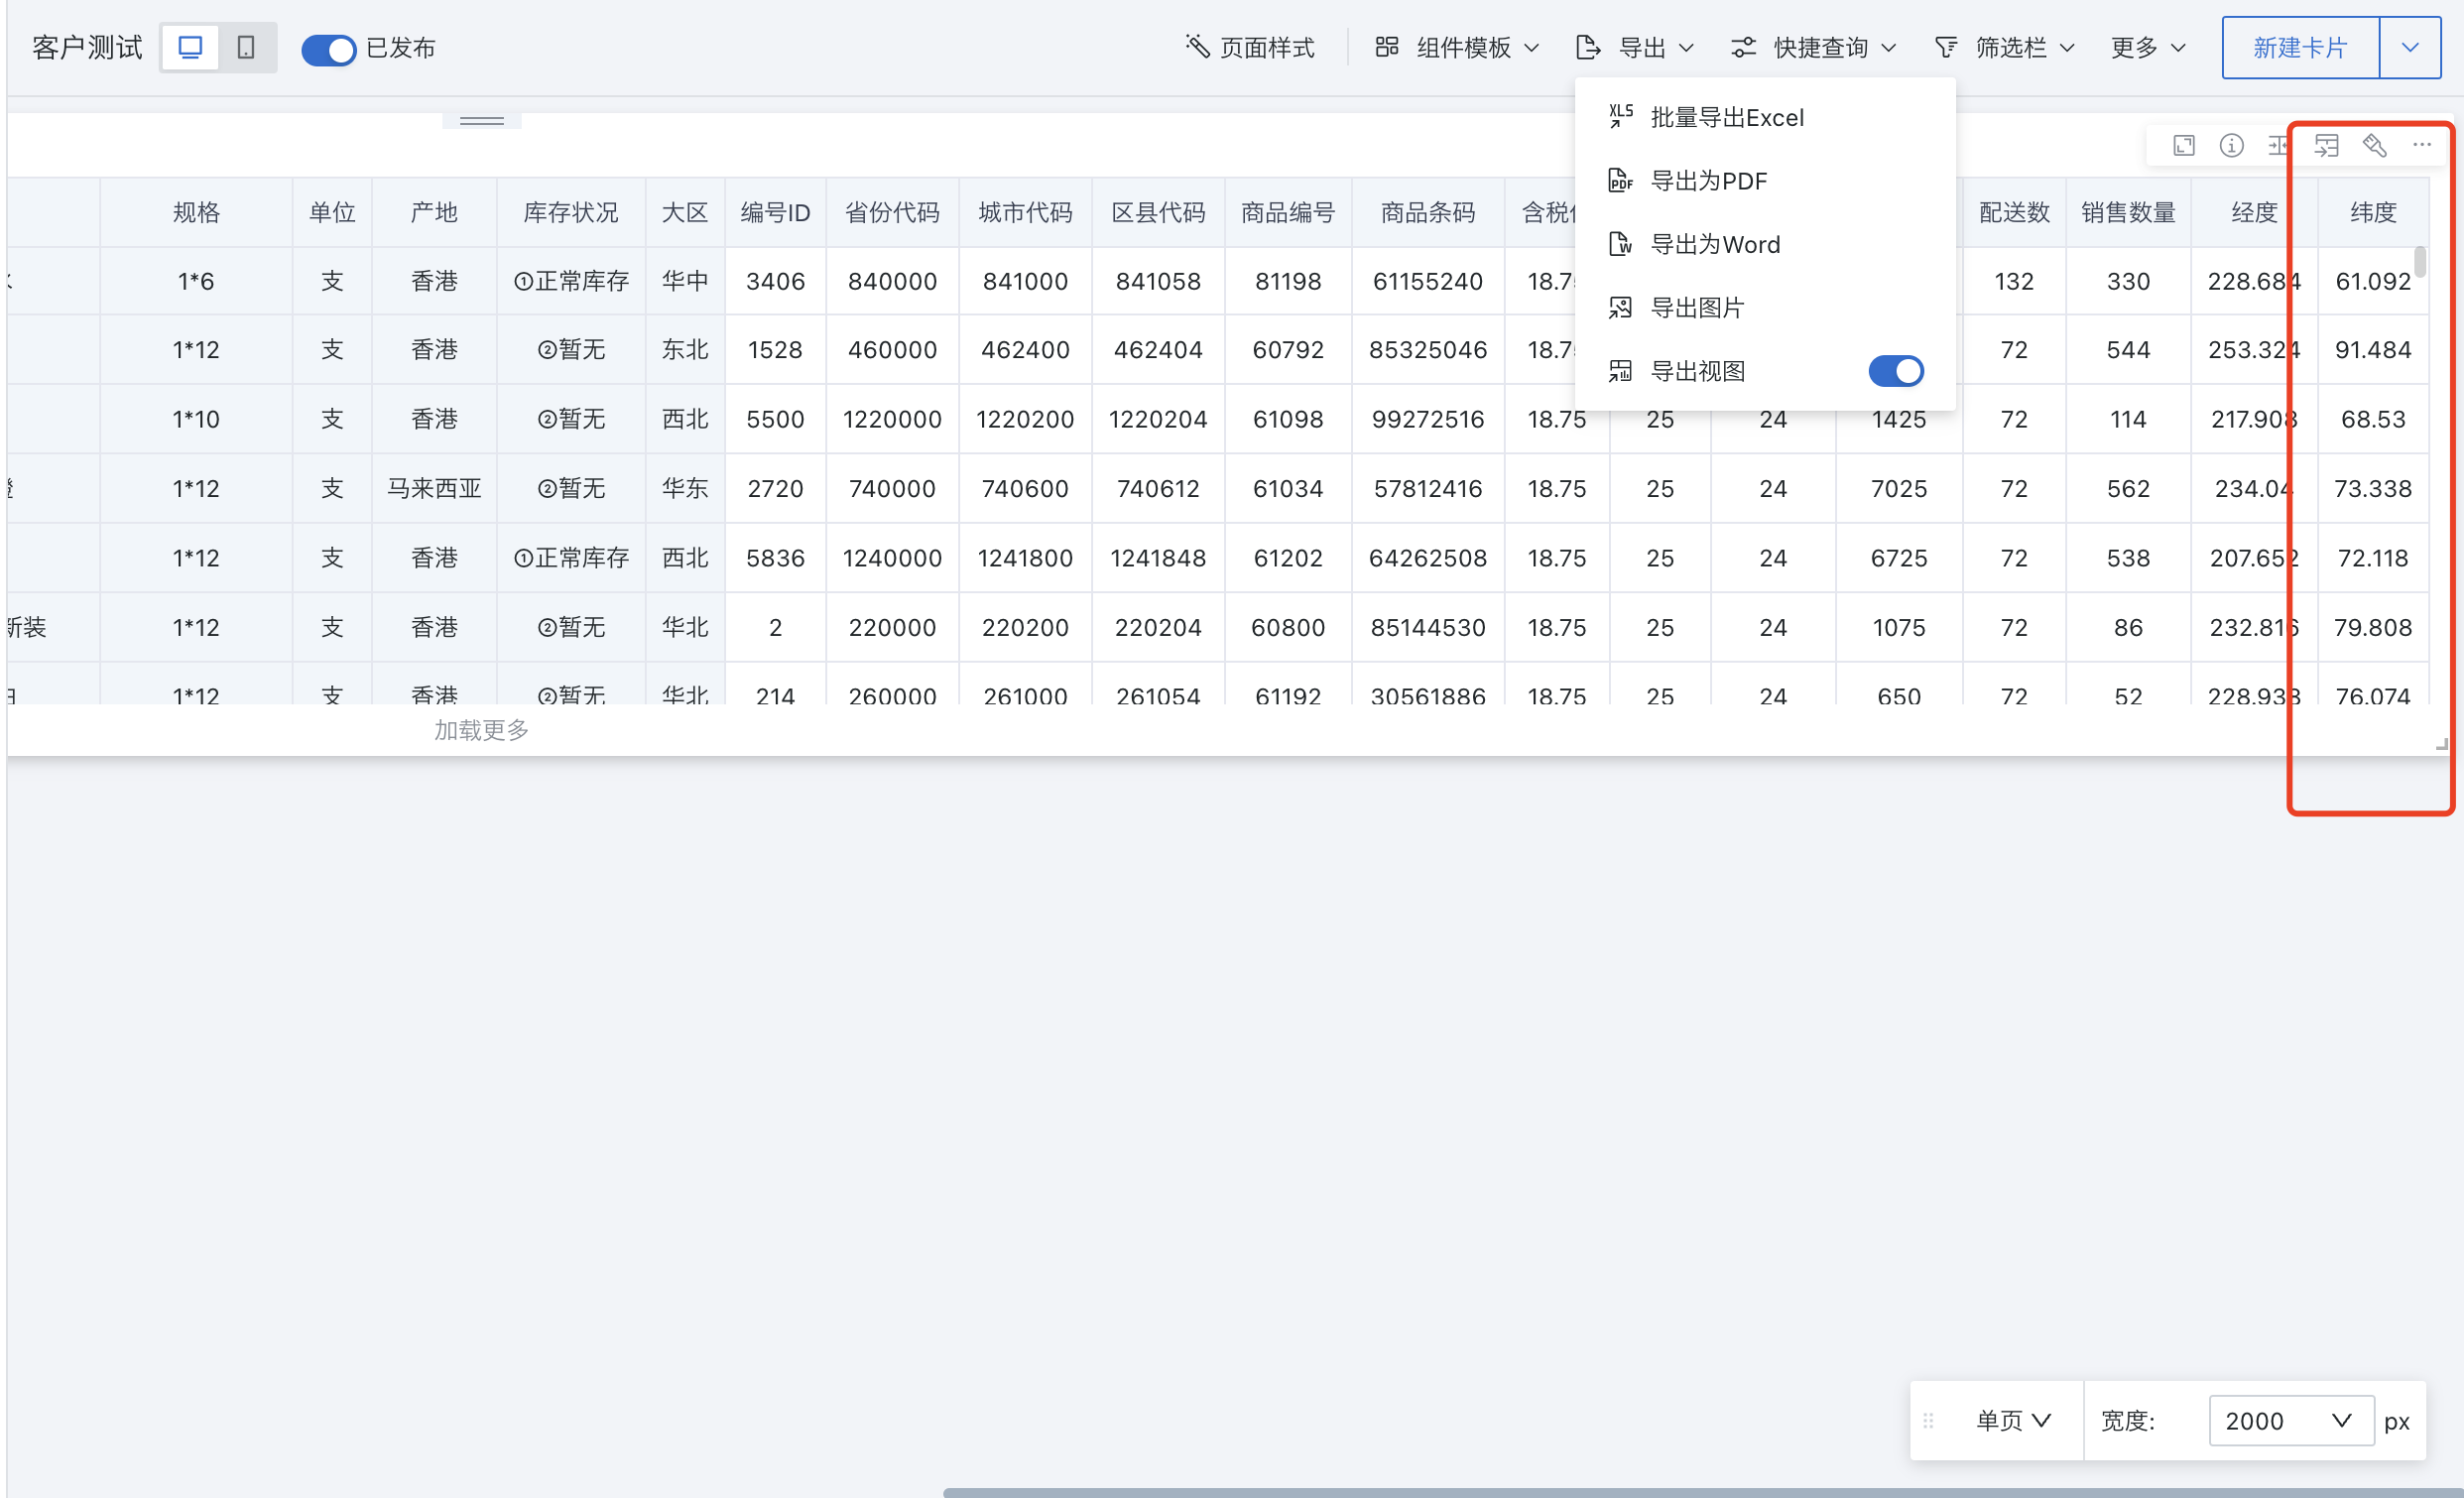Click 商品编号 cell 60800
This screenshot has height=1498, width=2464.
tap(1288, 627)
